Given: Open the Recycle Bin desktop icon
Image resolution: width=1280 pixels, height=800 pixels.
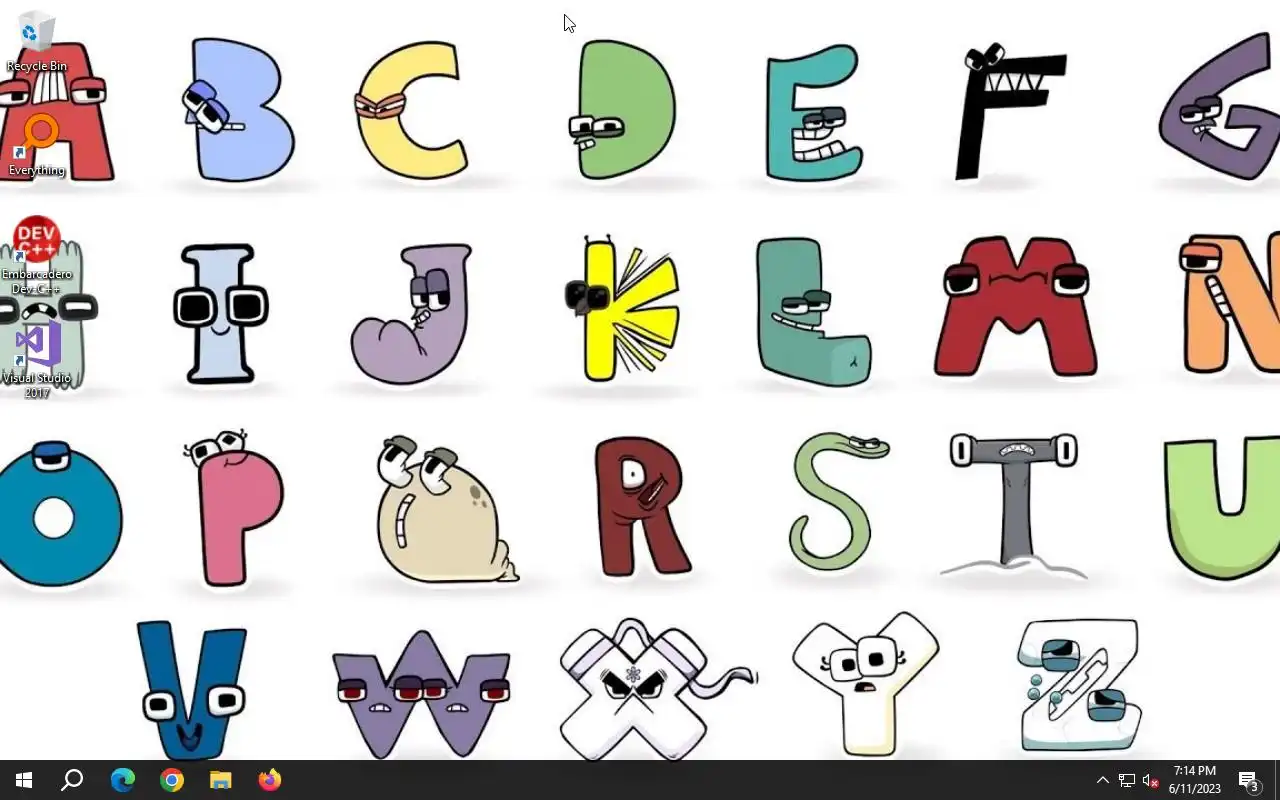Looking at the screenshot, I should click(x=37, y=42).
